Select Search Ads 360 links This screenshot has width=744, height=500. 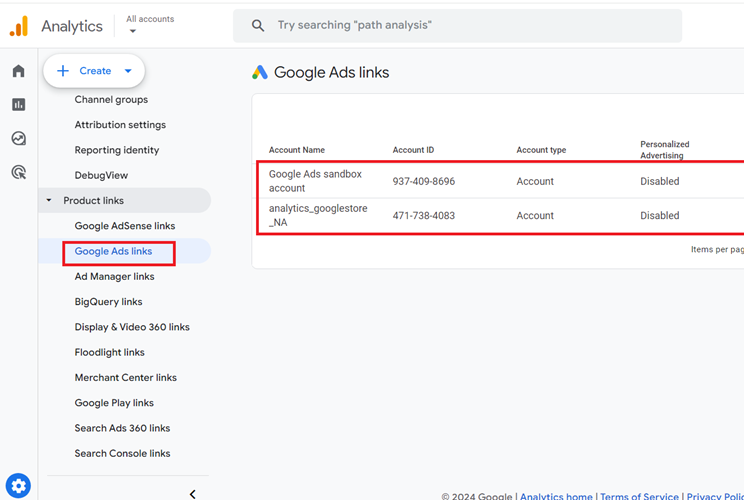pyautogui.click(x=122, y=428)
